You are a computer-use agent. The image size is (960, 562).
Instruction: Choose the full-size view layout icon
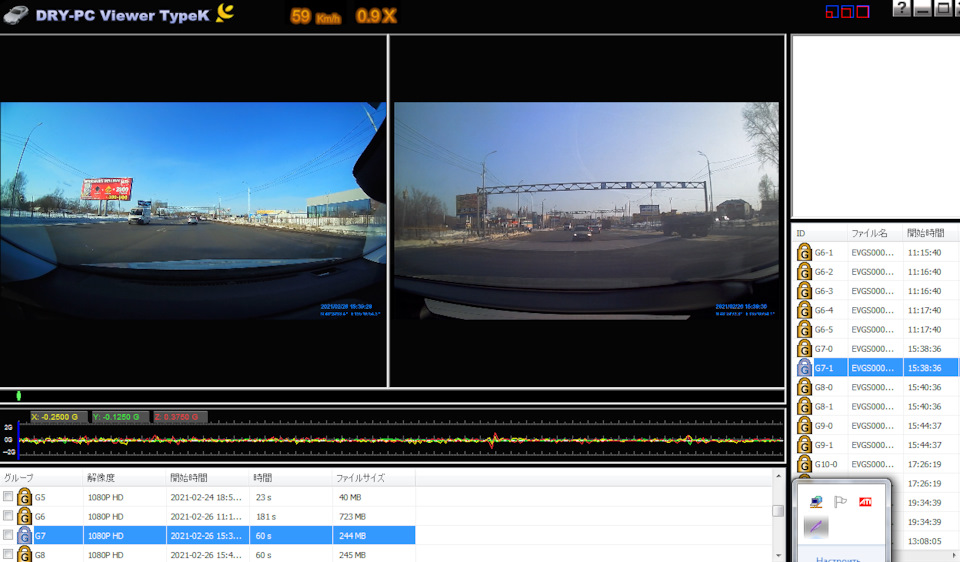coord(863,12)
